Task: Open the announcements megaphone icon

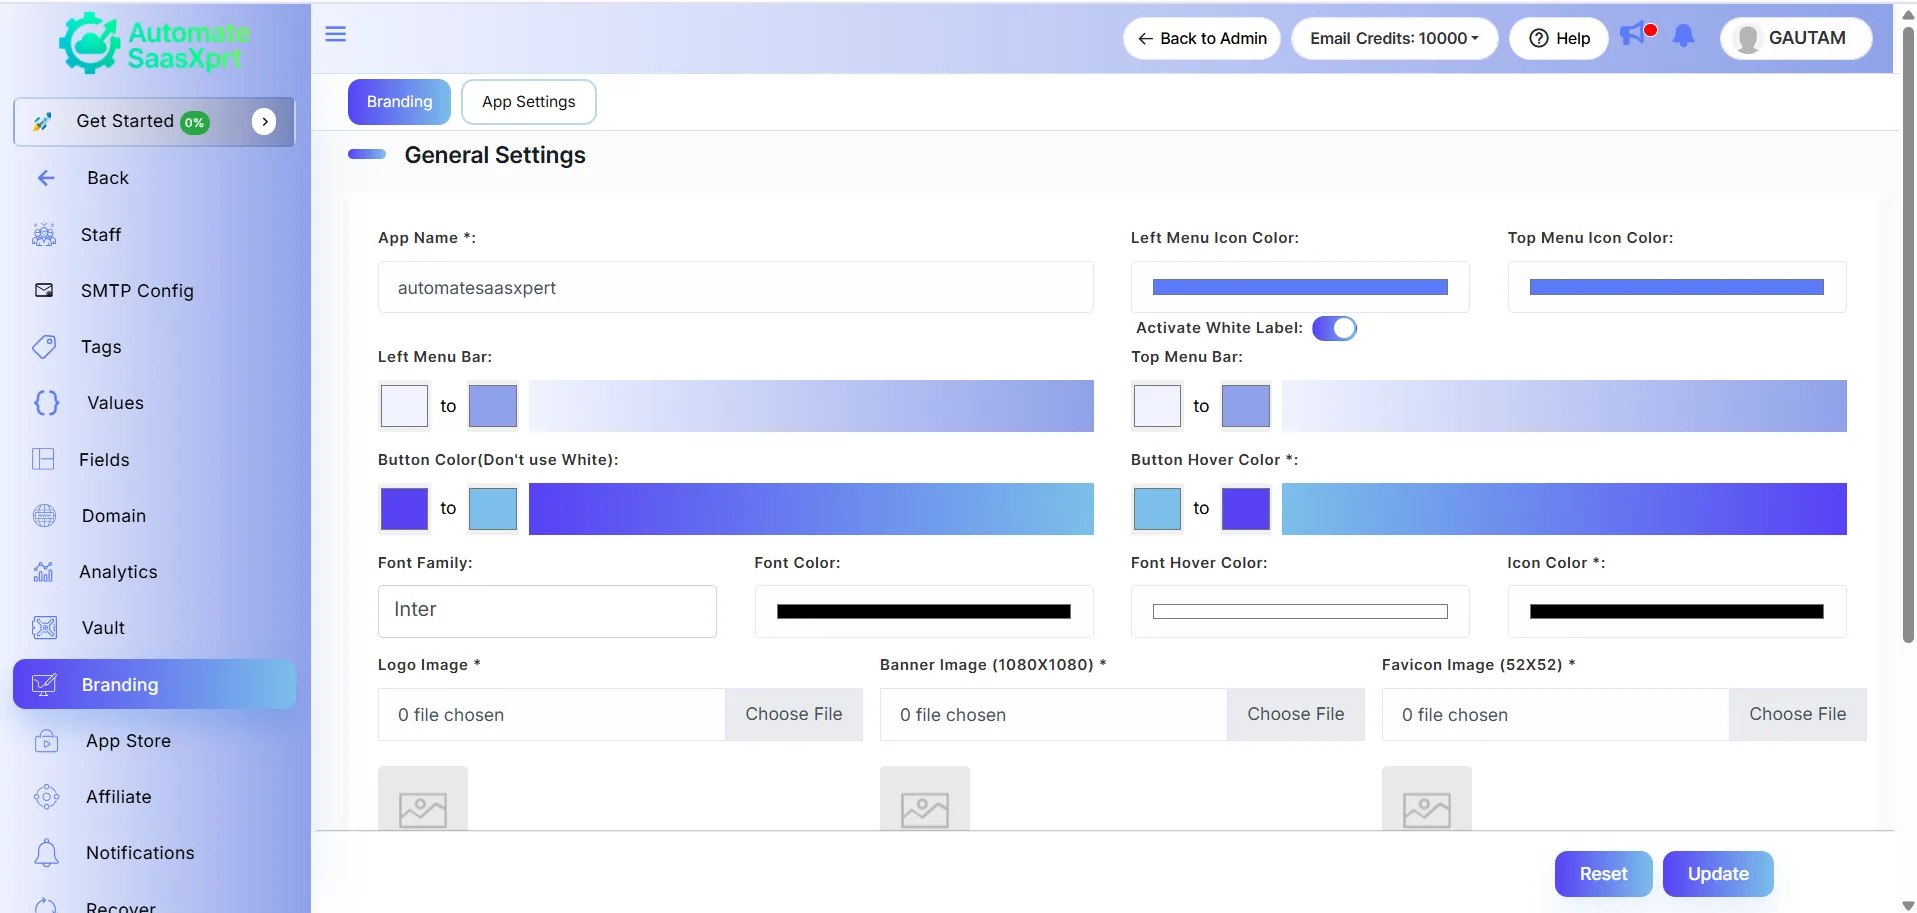Action: coord(1633,34)
